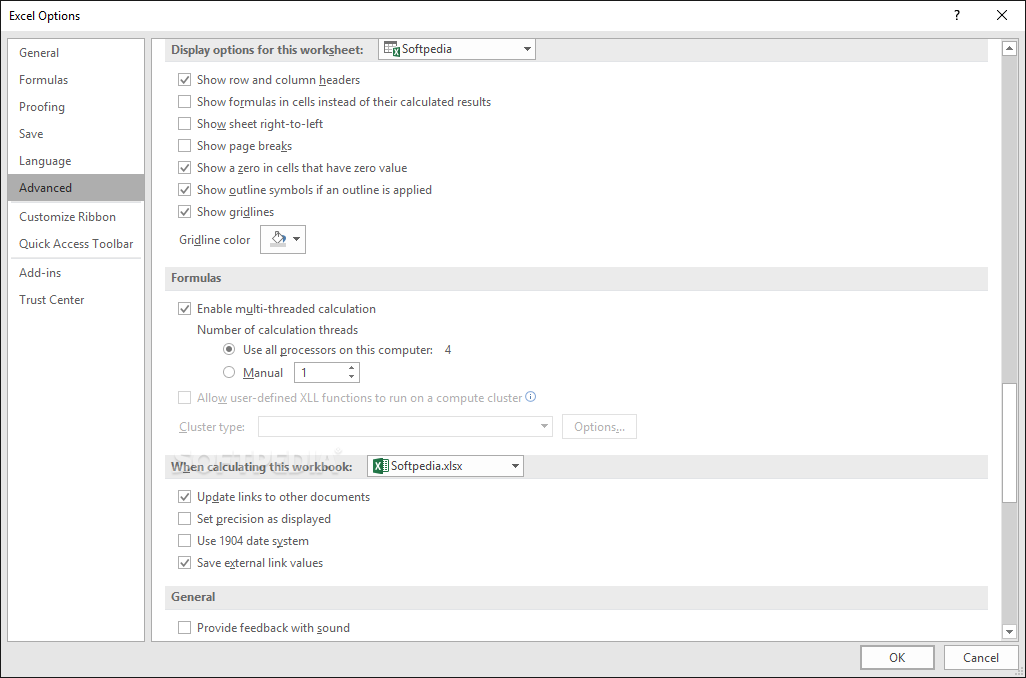The width and height of the screenshot is (1026, 678).
Task: Click the gridline color paint bucket icon
Action: pyautogui.click(x=278, y=240)
